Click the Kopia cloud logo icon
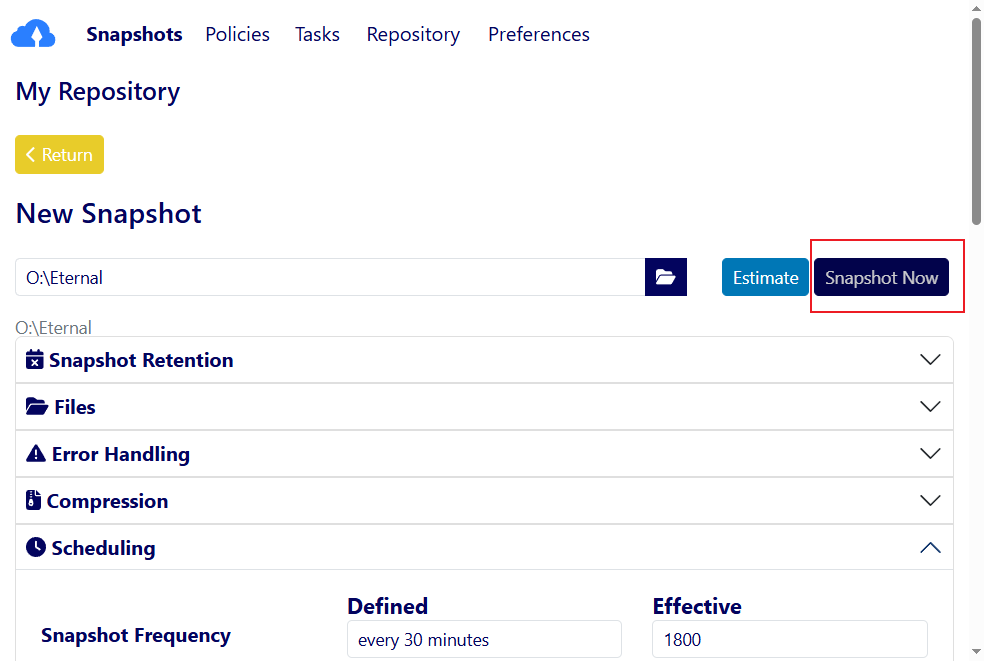 coord(33,35)
